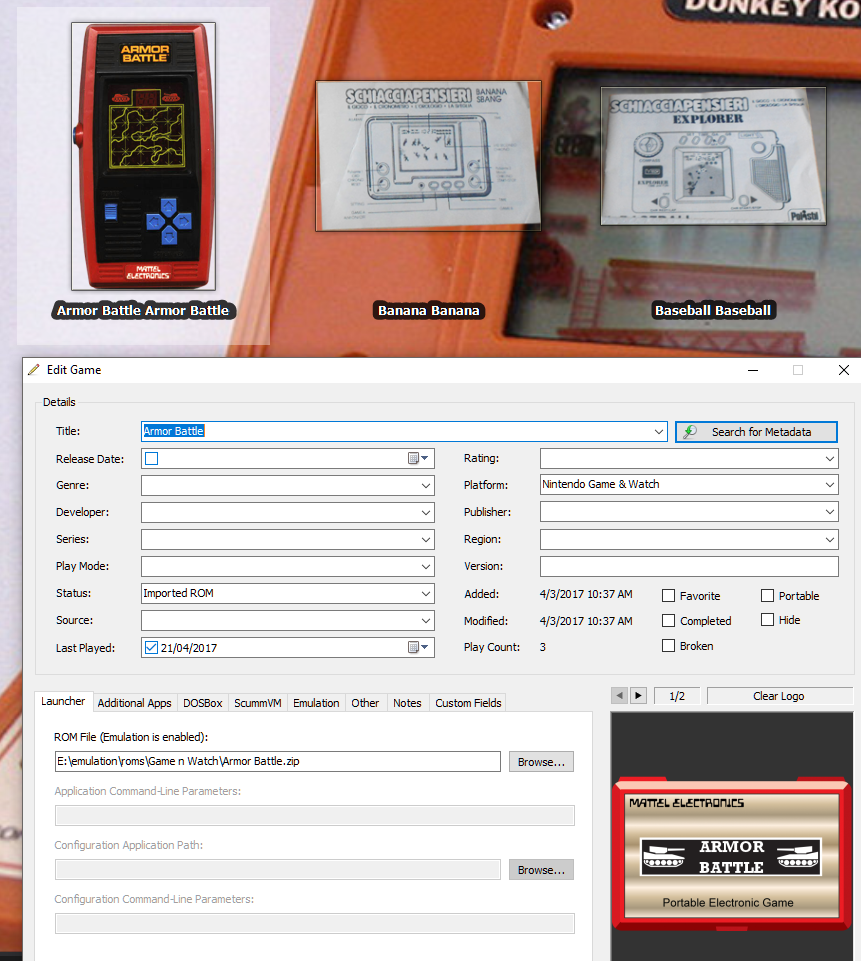Click the Configuration Command-Line Parameters field
This screenshot has height=961, width=861.
click(x=314, y=923)
